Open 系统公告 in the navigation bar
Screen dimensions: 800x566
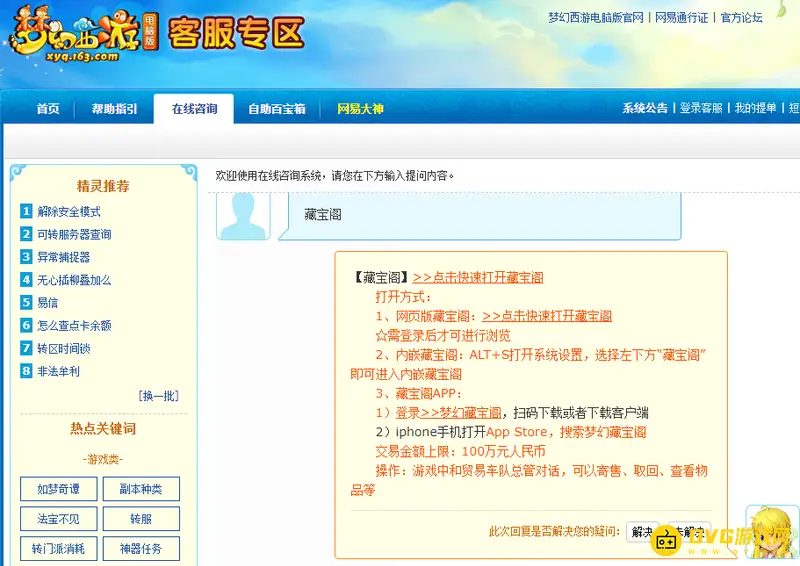pyautogui.click(x=644, y=108)
